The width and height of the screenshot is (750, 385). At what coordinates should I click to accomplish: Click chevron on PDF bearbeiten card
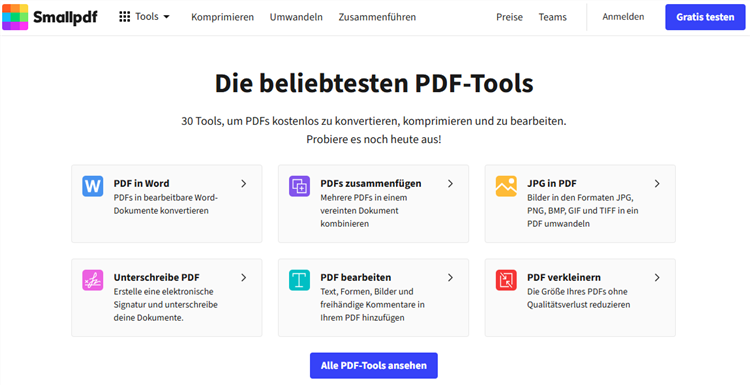point(451,277)
